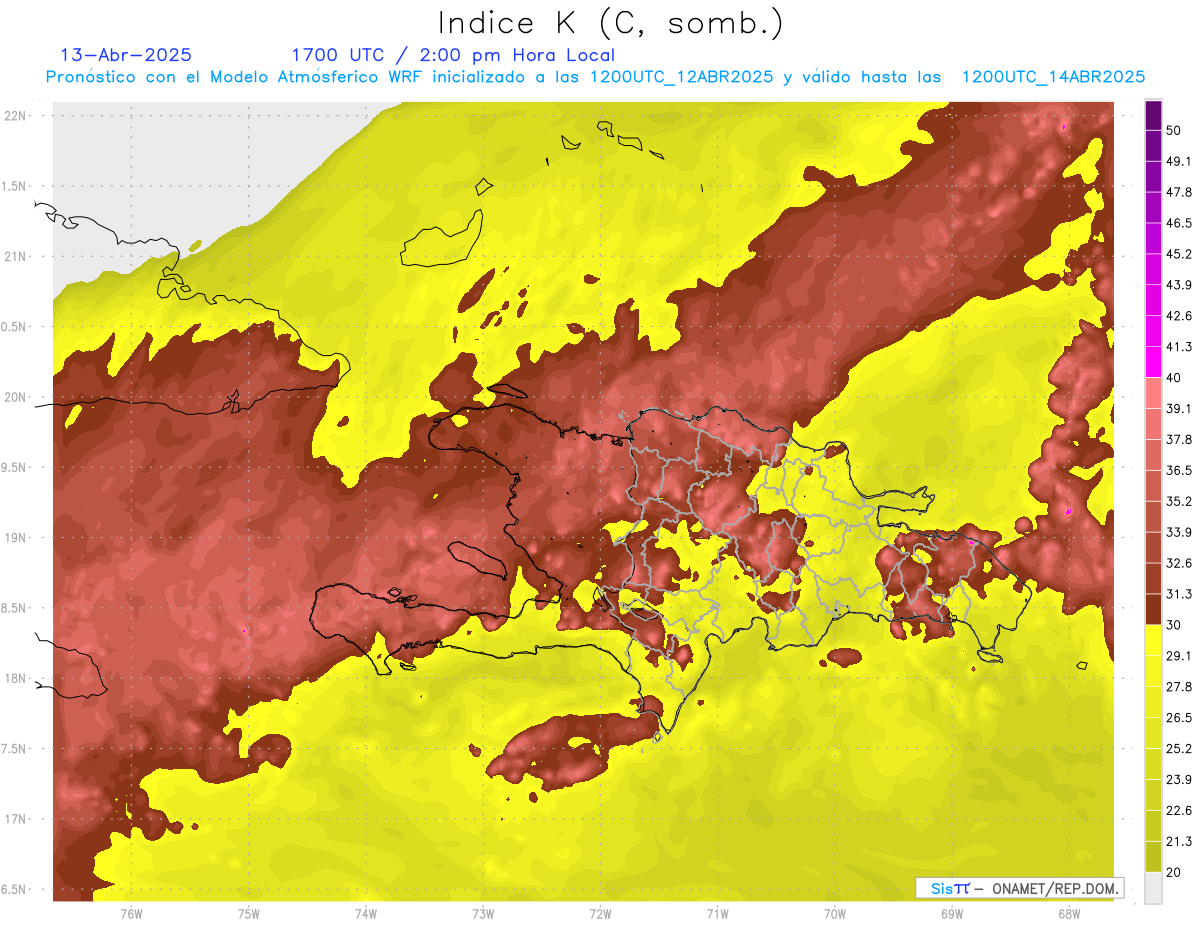Click the colorbar value '30'
This screenshot has height=927, width=1200.
point(1174,625)
